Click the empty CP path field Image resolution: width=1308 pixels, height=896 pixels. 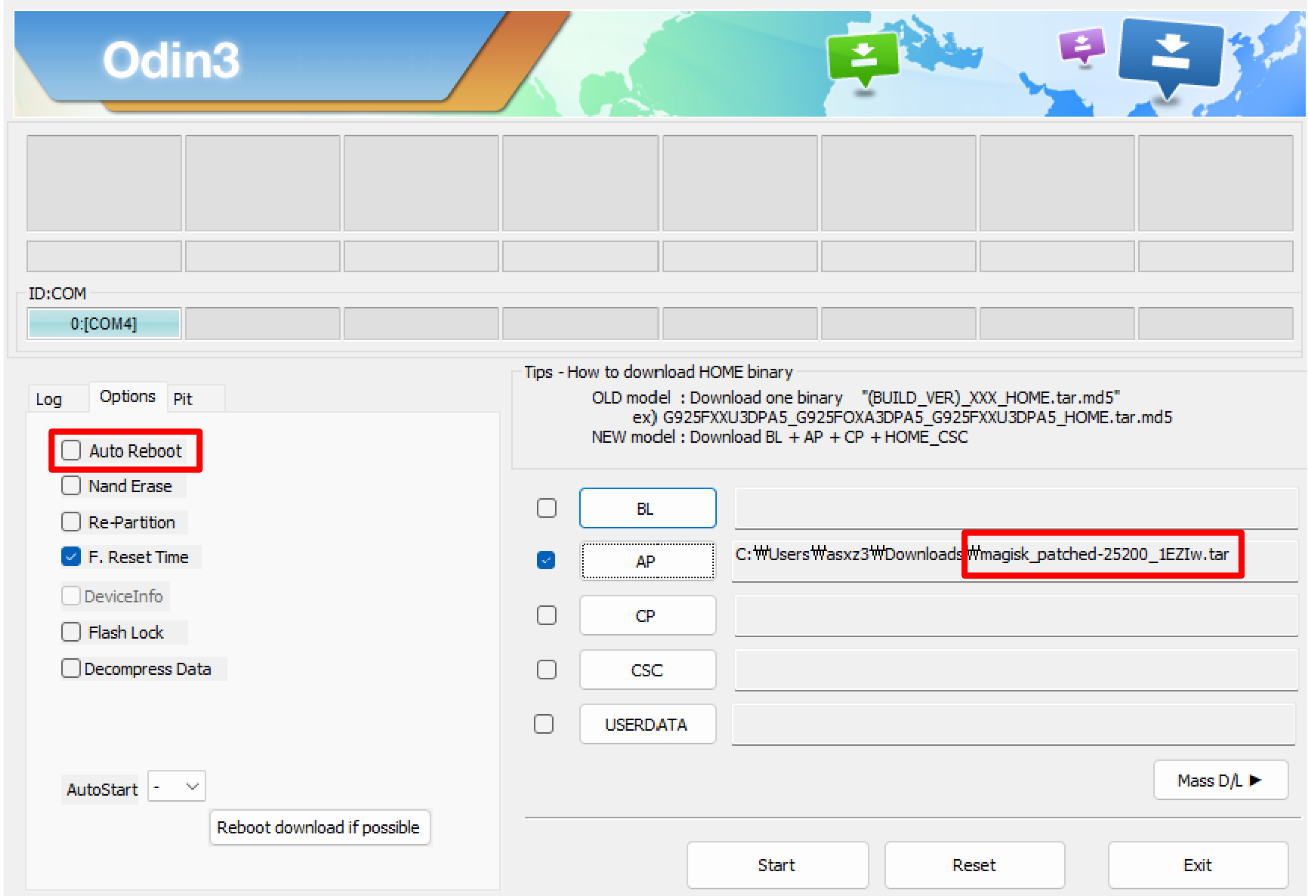tap(1016, 615)
